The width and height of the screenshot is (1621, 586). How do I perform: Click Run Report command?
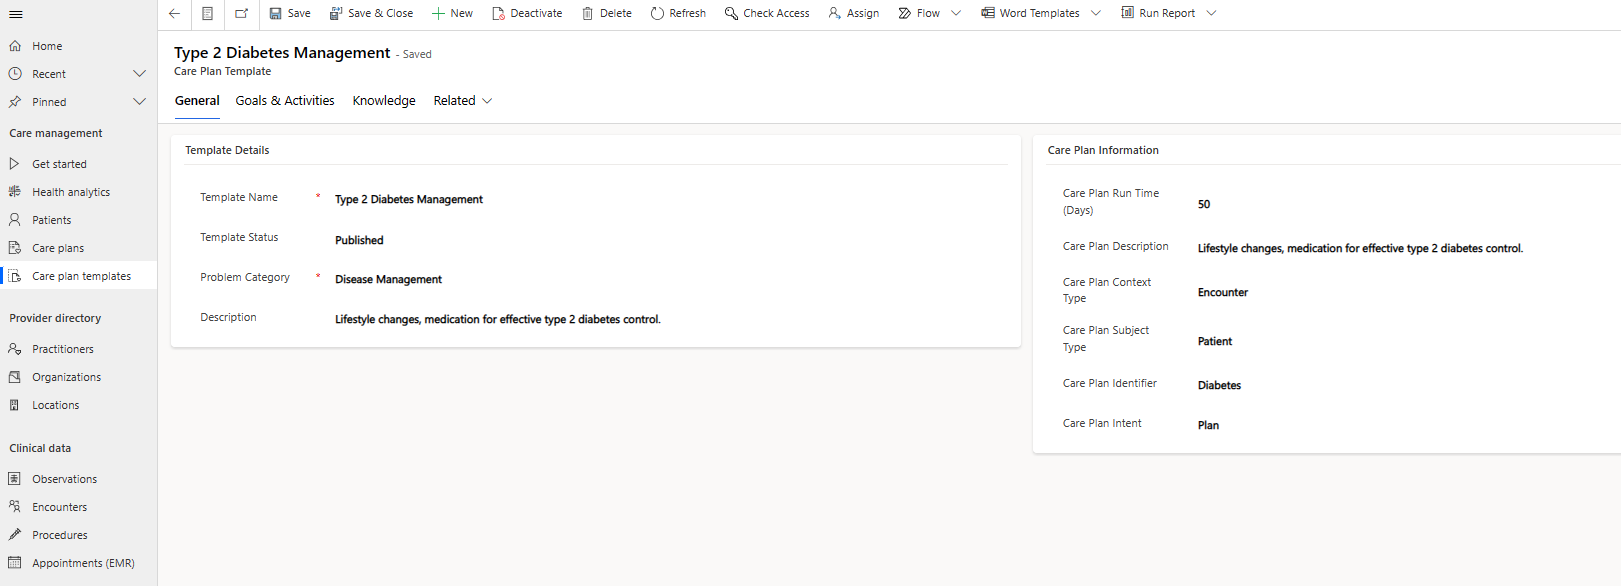[x=1158, y=13]
